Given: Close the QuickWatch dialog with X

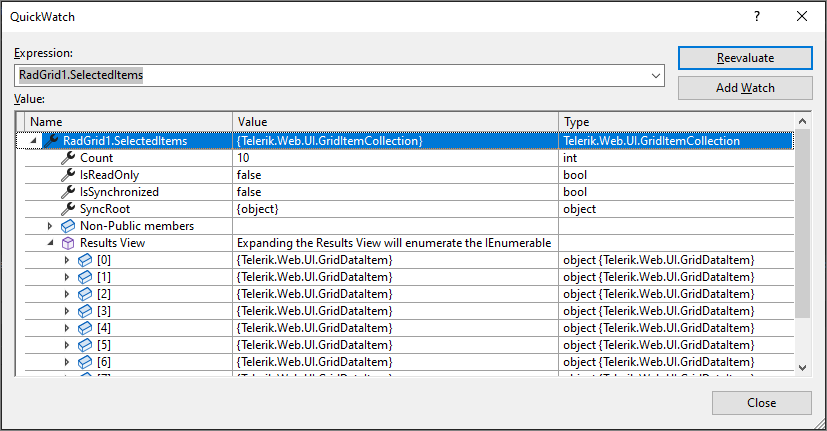Looking at the screenshot, I should pos(802,16).
